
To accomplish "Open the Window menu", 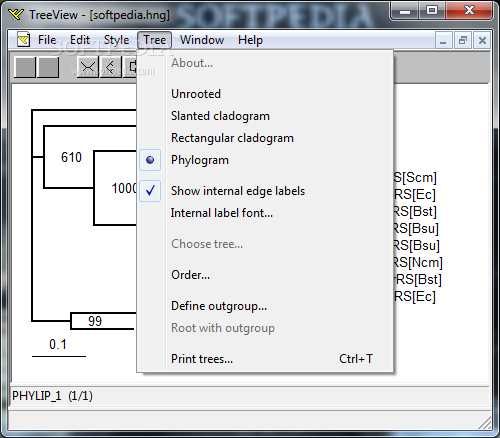I will tap(202, 40).
